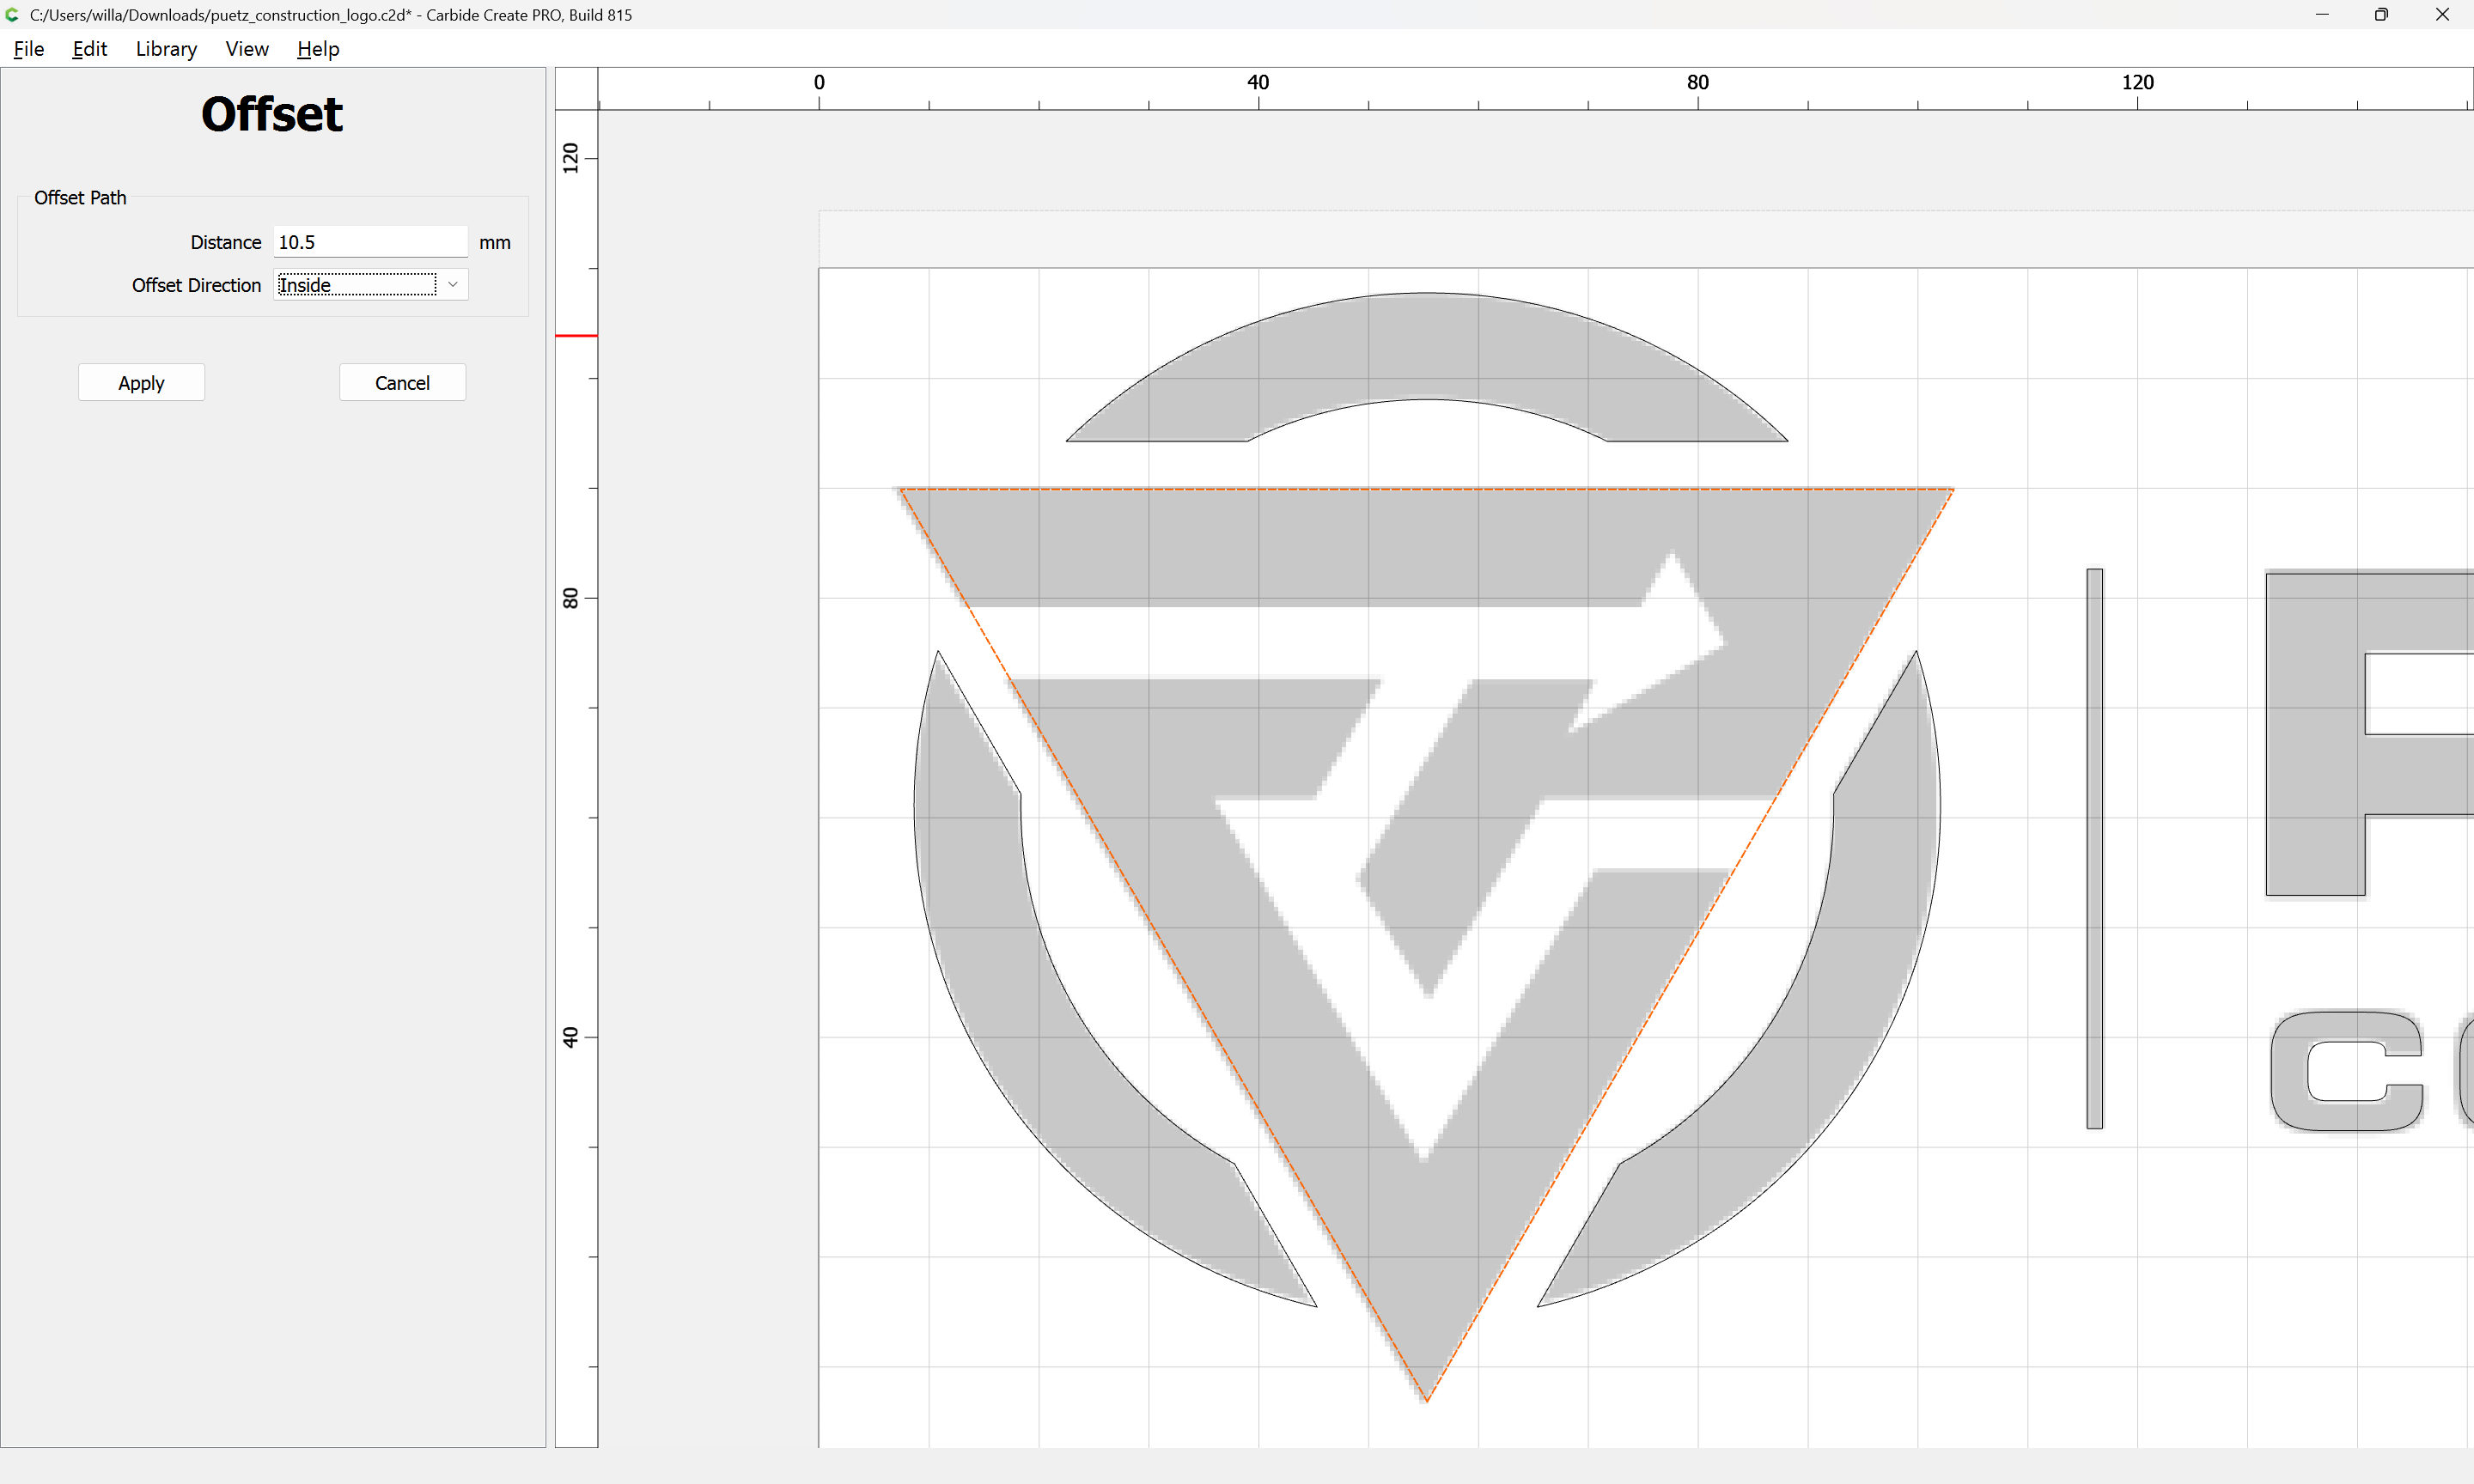Restore down the Carbide Create window

2381,14
